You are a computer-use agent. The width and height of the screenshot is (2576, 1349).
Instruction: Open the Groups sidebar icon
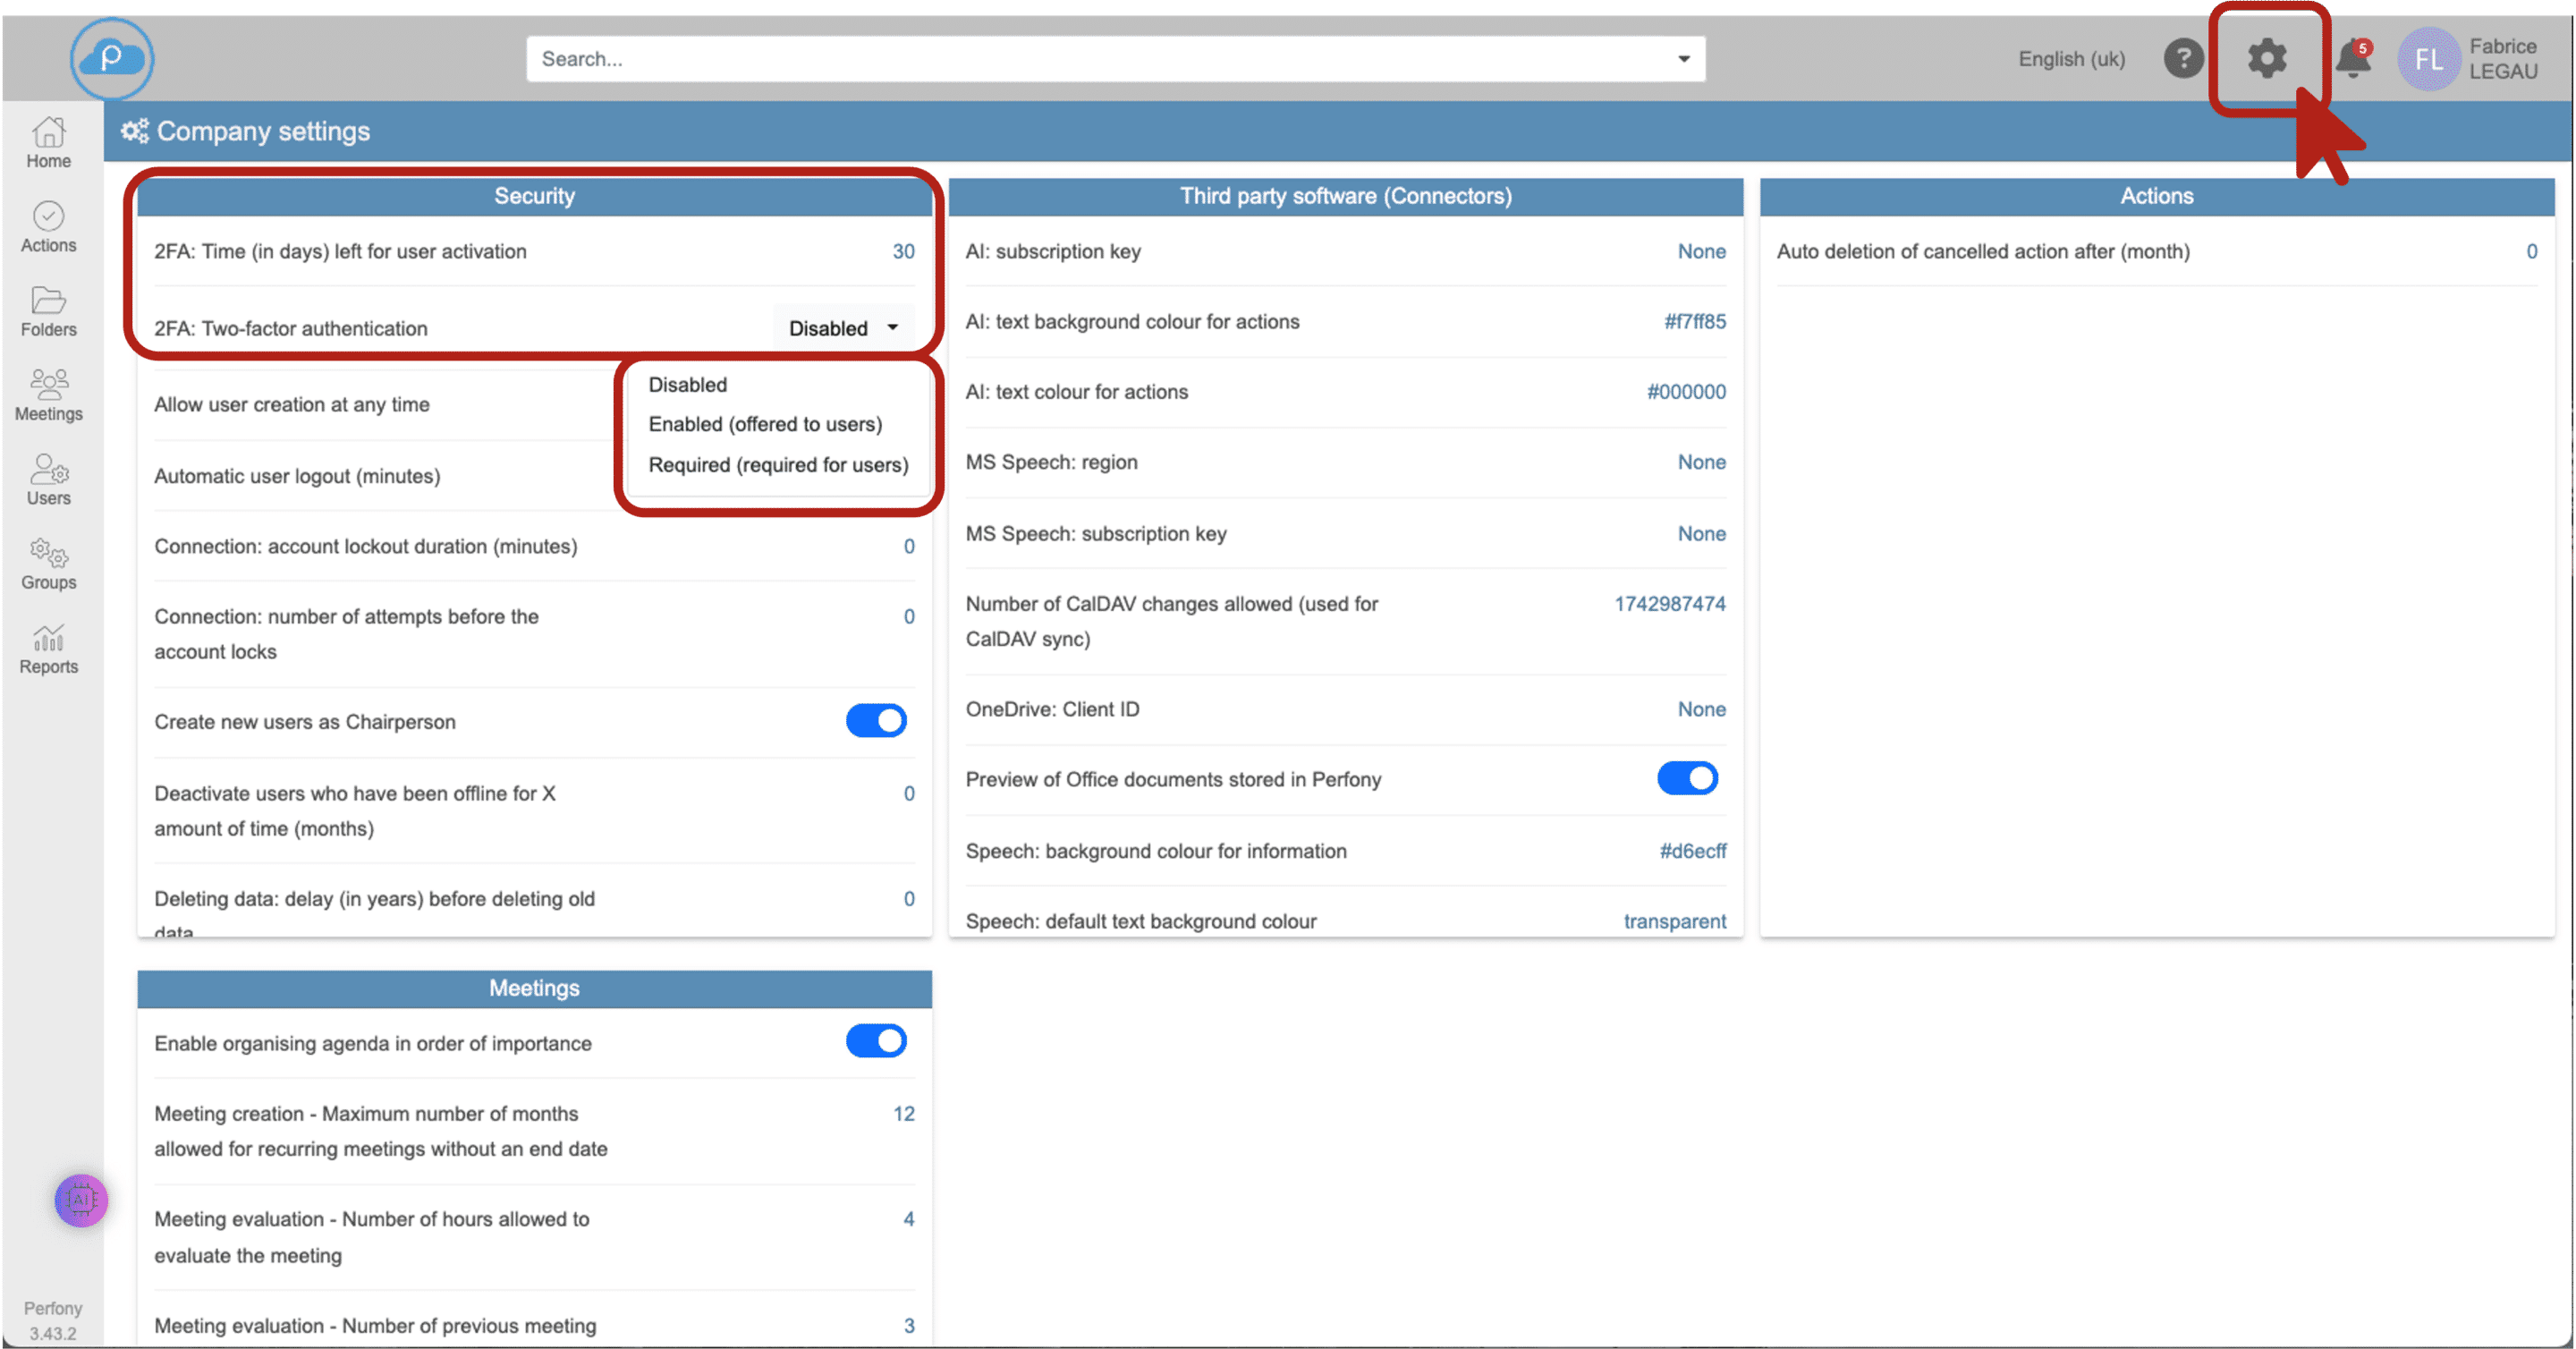tap(48, 564)
